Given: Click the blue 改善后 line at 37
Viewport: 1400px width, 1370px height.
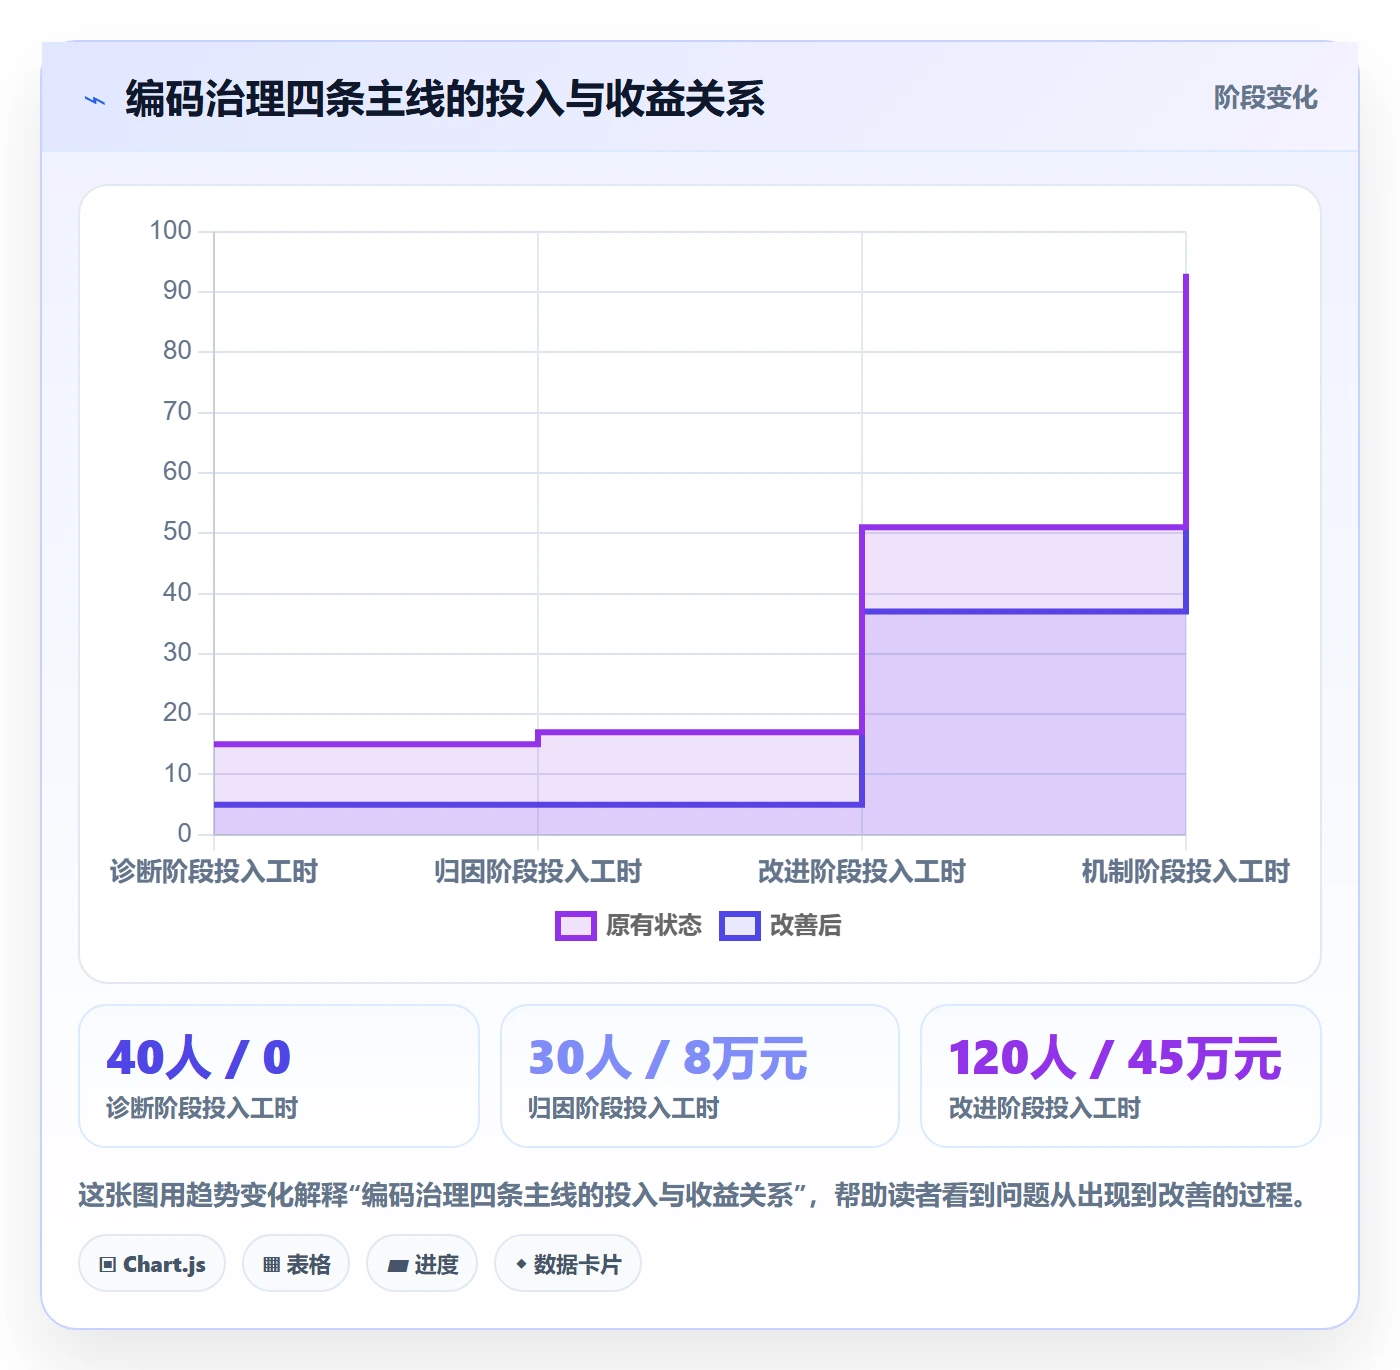Looking at the screenshot, I should (x=1024, y=611).
